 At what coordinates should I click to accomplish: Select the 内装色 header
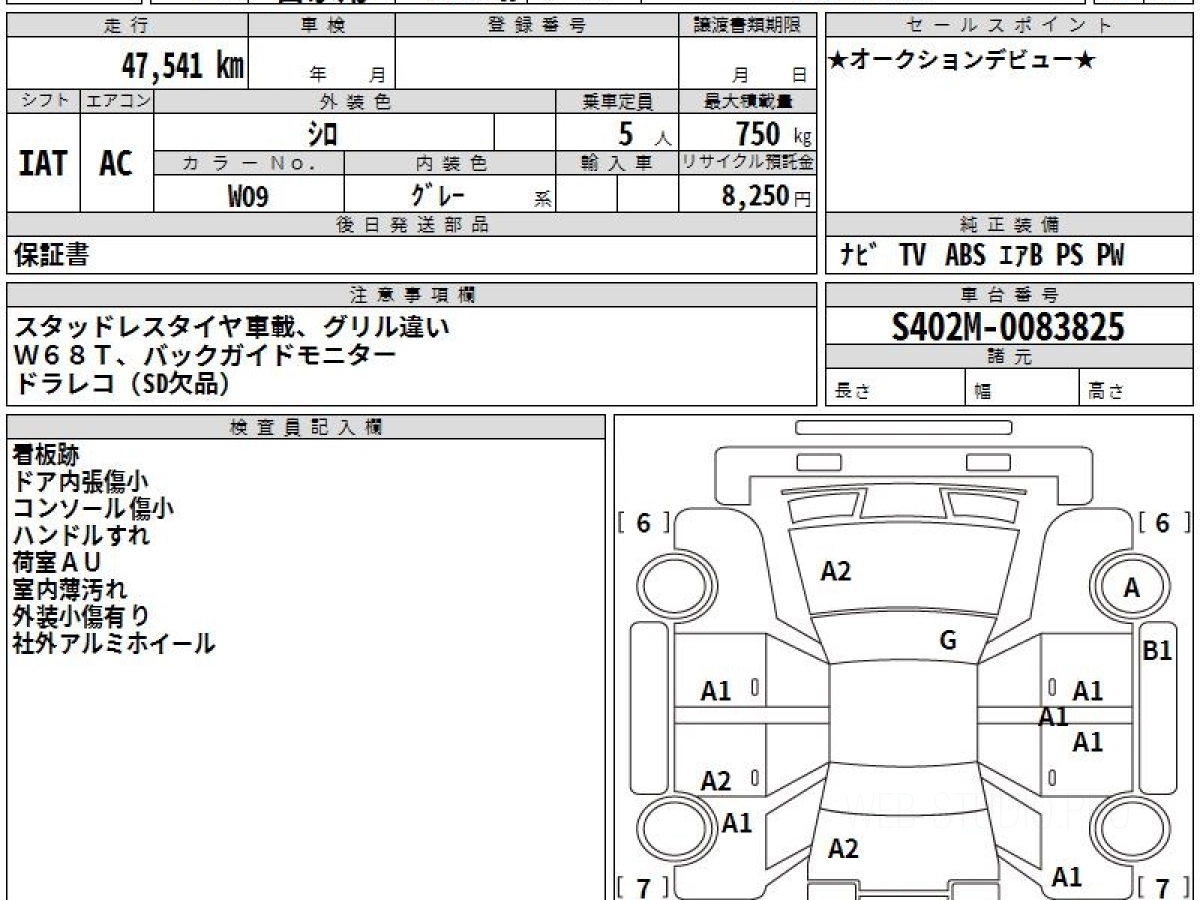450,163
